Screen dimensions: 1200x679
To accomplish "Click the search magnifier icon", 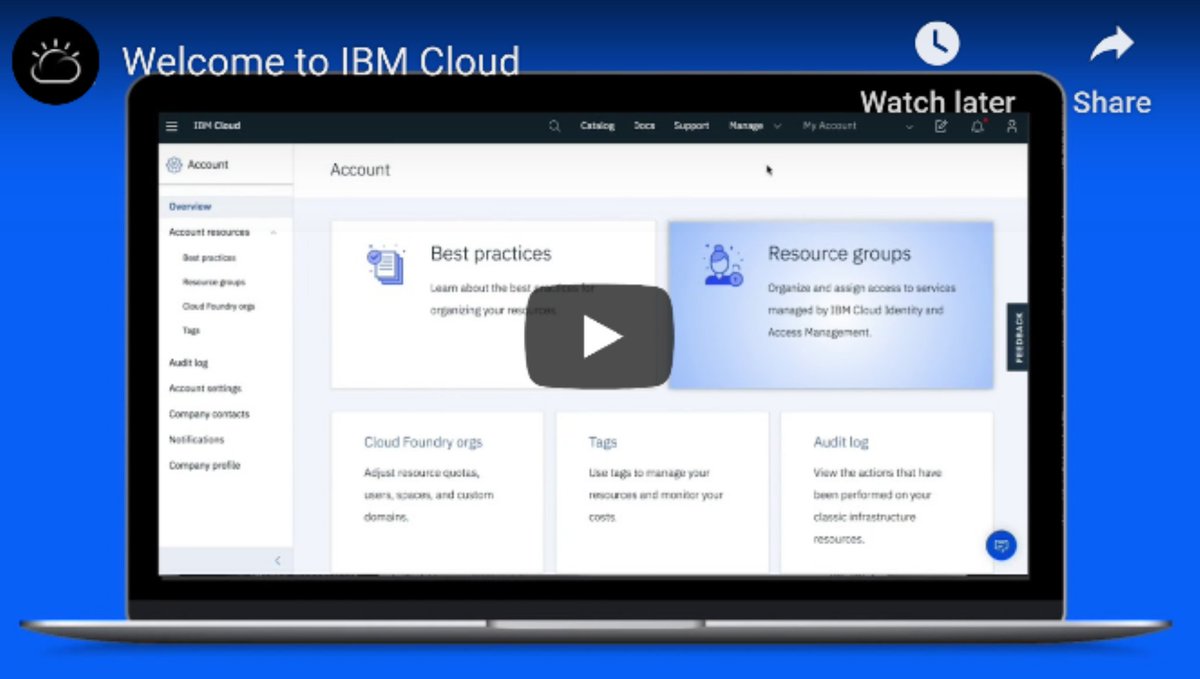I will [555, 126].
